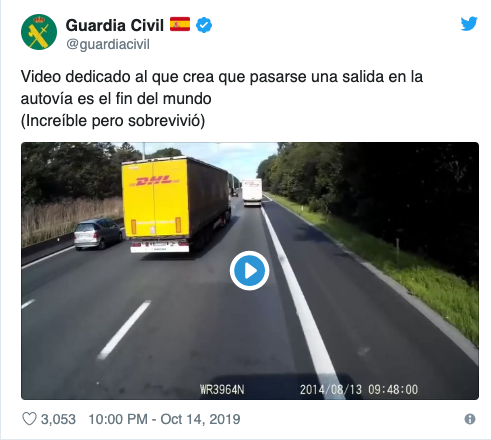Click the '(Increíble pero sobrevivió)' text line

(113, 121)
